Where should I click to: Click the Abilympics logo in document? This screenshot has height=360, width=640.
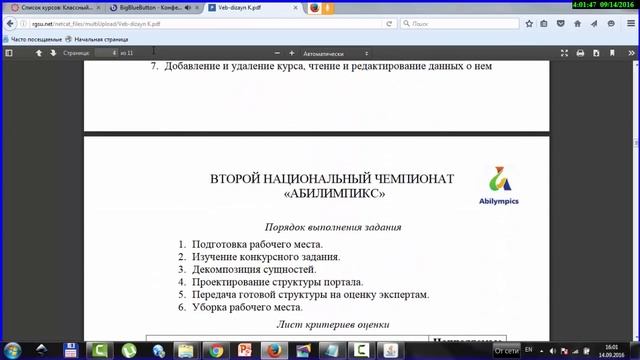point(499,185)
